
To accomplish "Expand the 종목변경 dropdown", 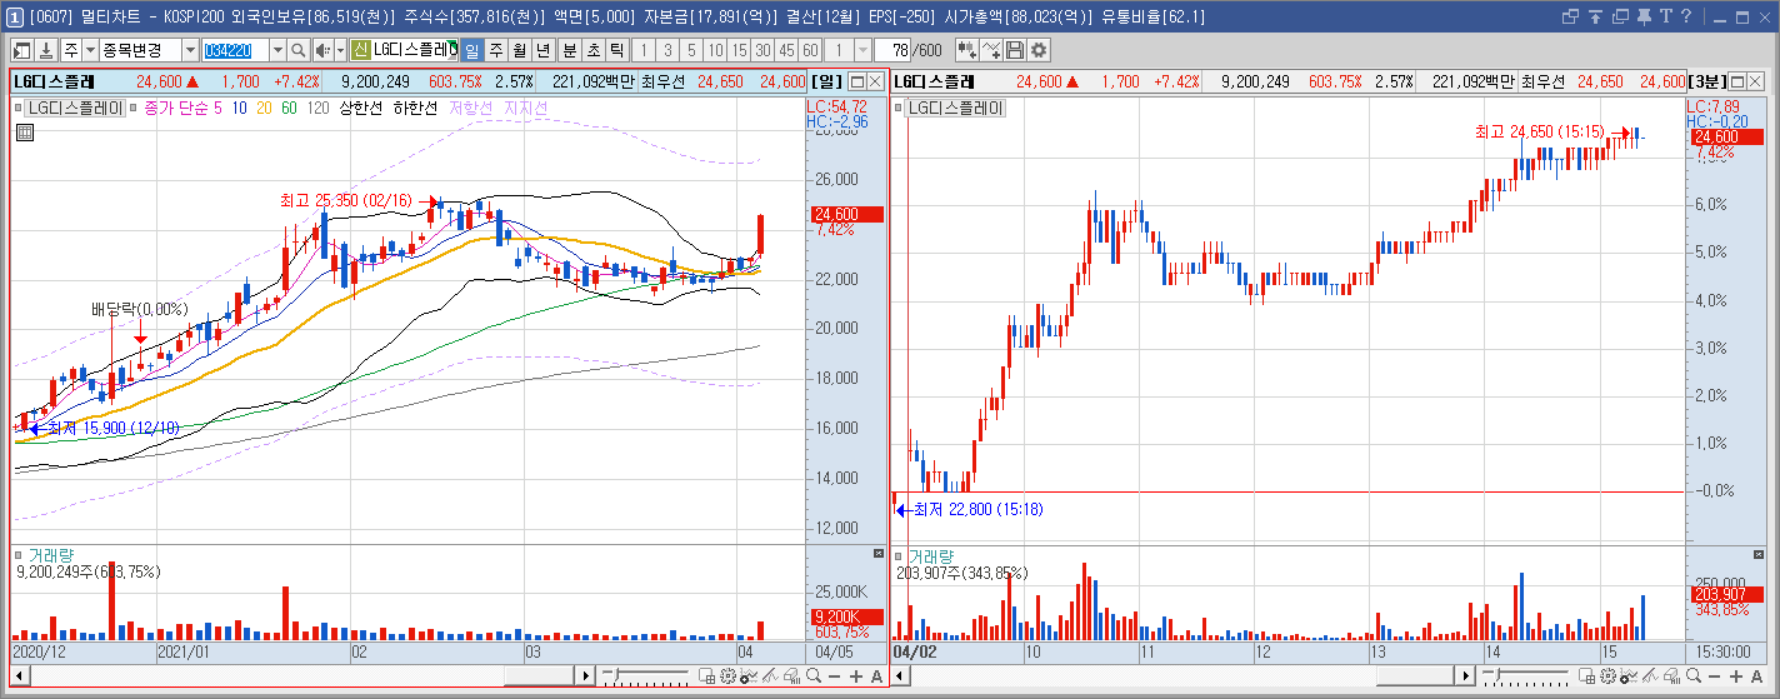I will pyautogui.click(x=189, y=50).
